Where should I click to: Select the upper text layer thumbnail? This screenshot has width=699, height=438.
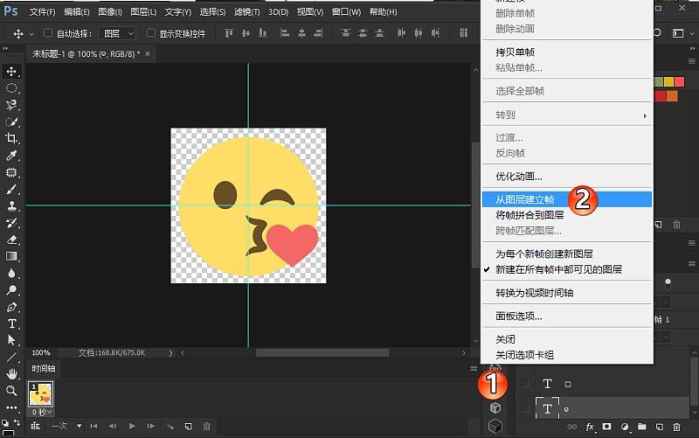coord(547,384)
